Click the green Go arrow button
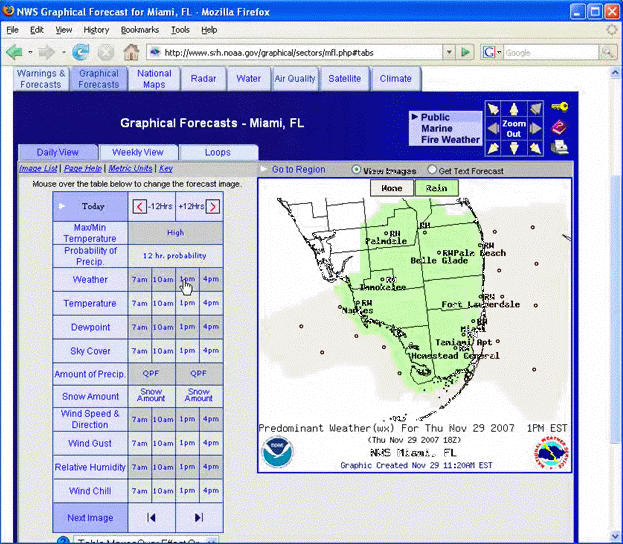Screen dimensions: 623x544 pyautogui.click(x=465, y=52)
